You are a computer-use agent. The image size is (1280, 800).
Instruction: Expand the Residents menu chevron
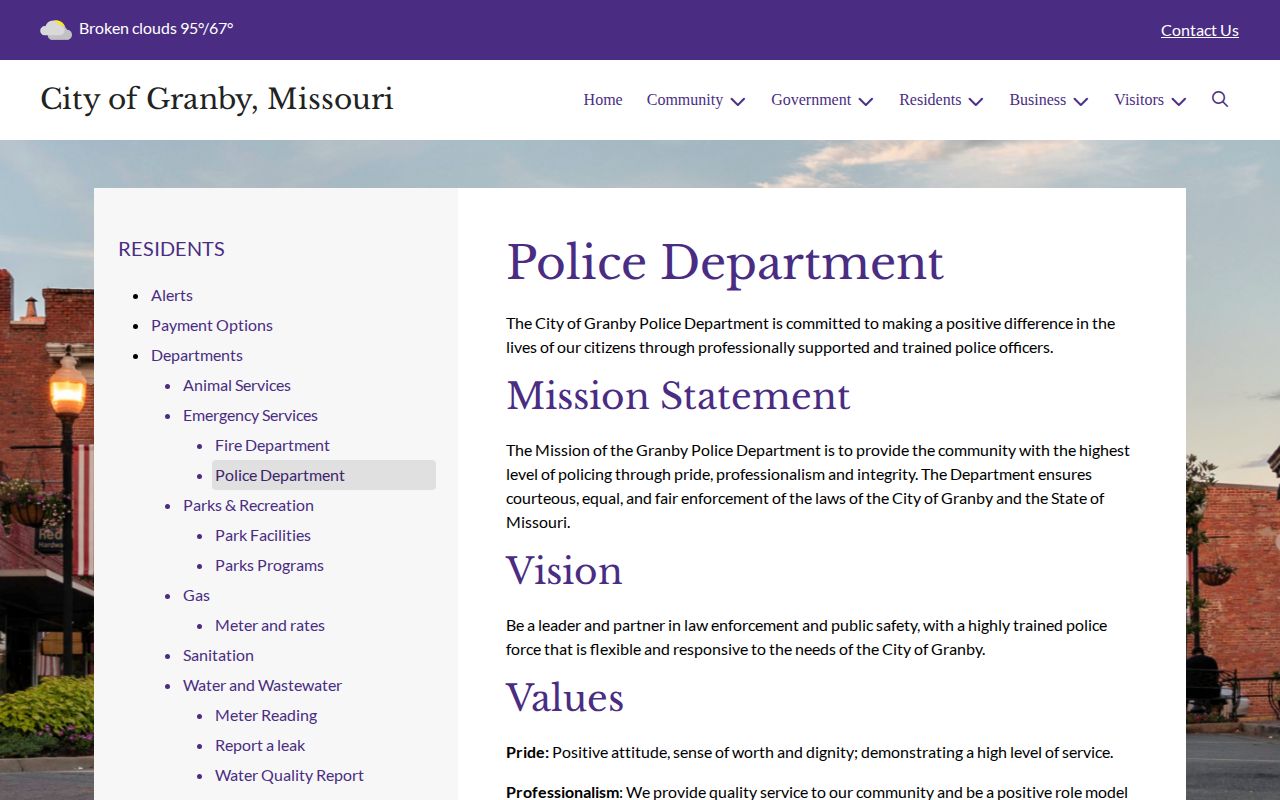[x=976, y=101]
